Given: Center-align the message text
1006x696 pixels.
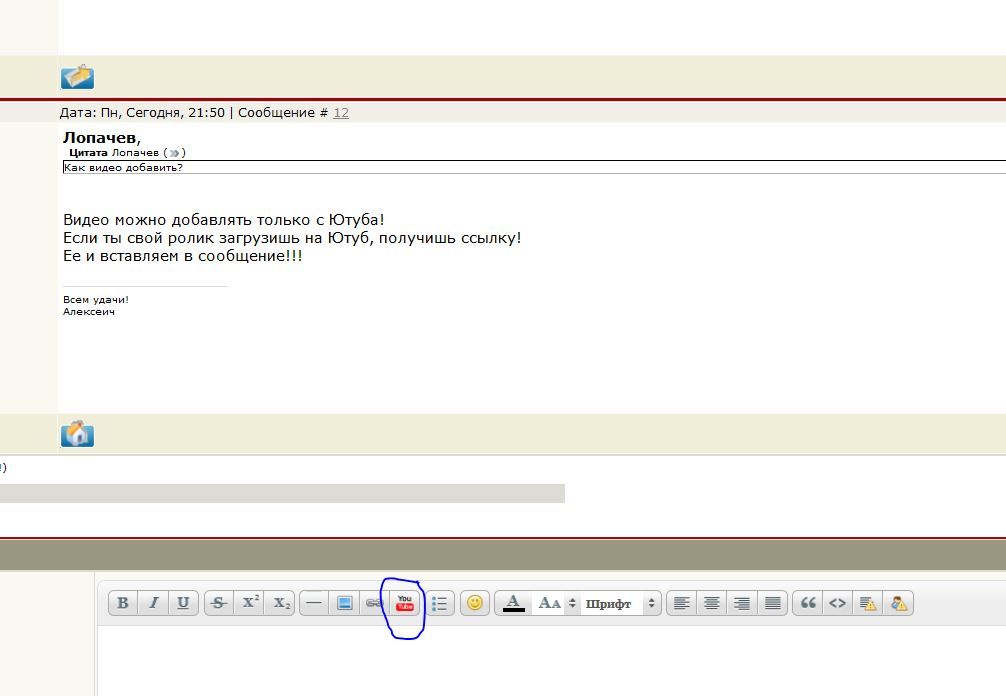Looking at the screenshot, I should pyautogui.click(x=712, y=603).
